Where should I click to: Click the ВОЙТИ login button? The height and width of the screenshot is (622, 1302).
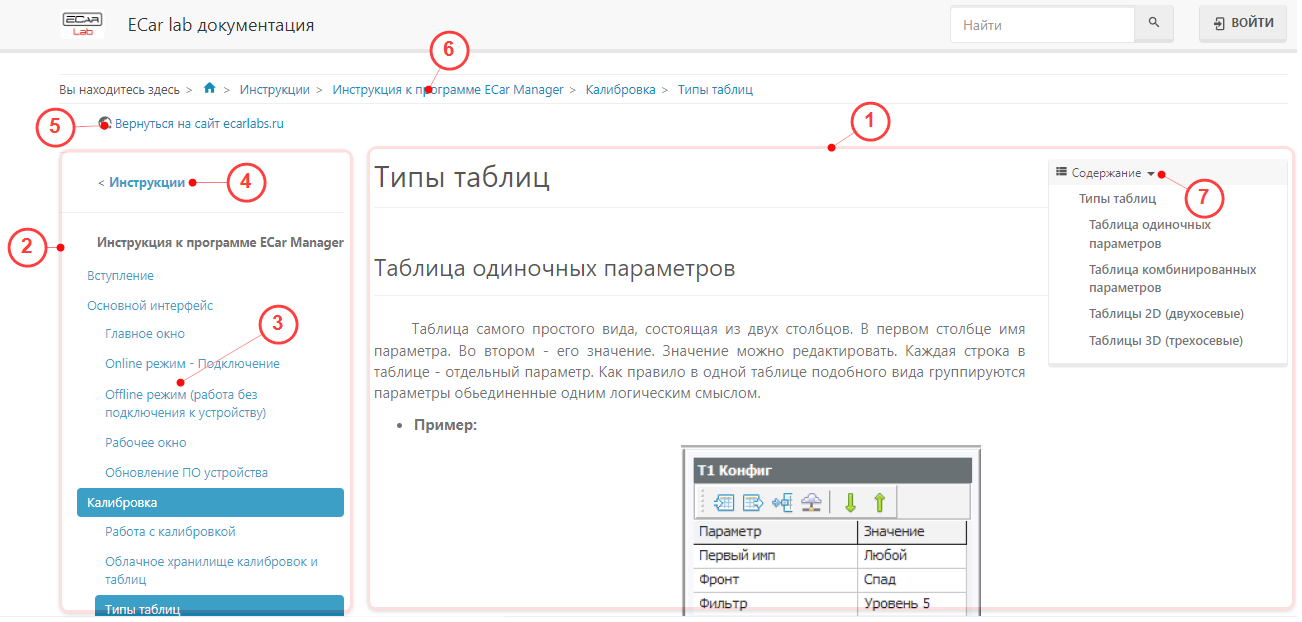click(1243, 23)
